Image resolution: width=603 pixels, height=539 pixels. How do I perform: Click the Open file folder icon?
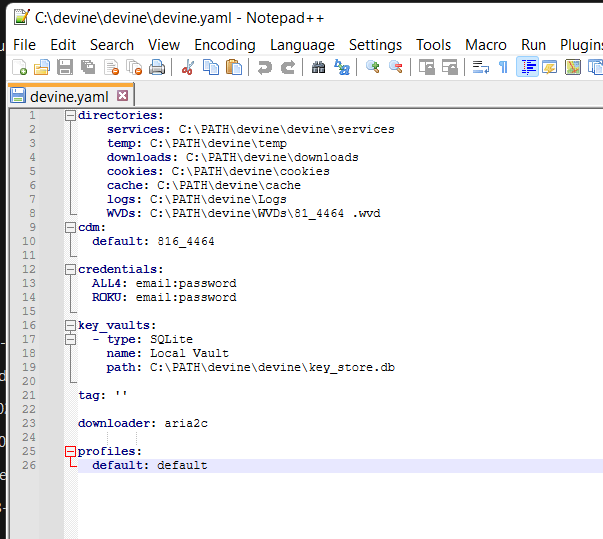(x=41, y=67)
